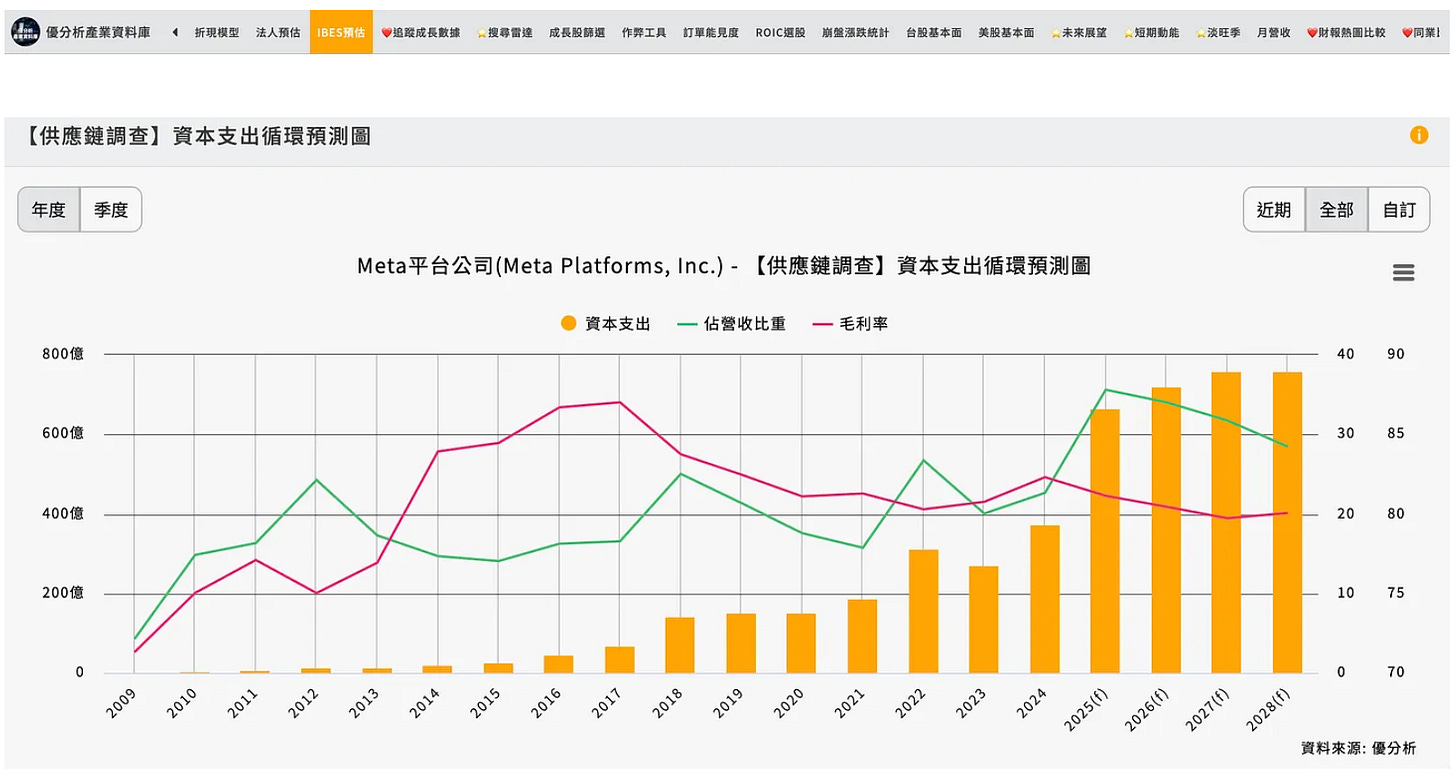Open the 成長股篩選 tab
This screenshot has width=1456, height=776.
(577, 33)
